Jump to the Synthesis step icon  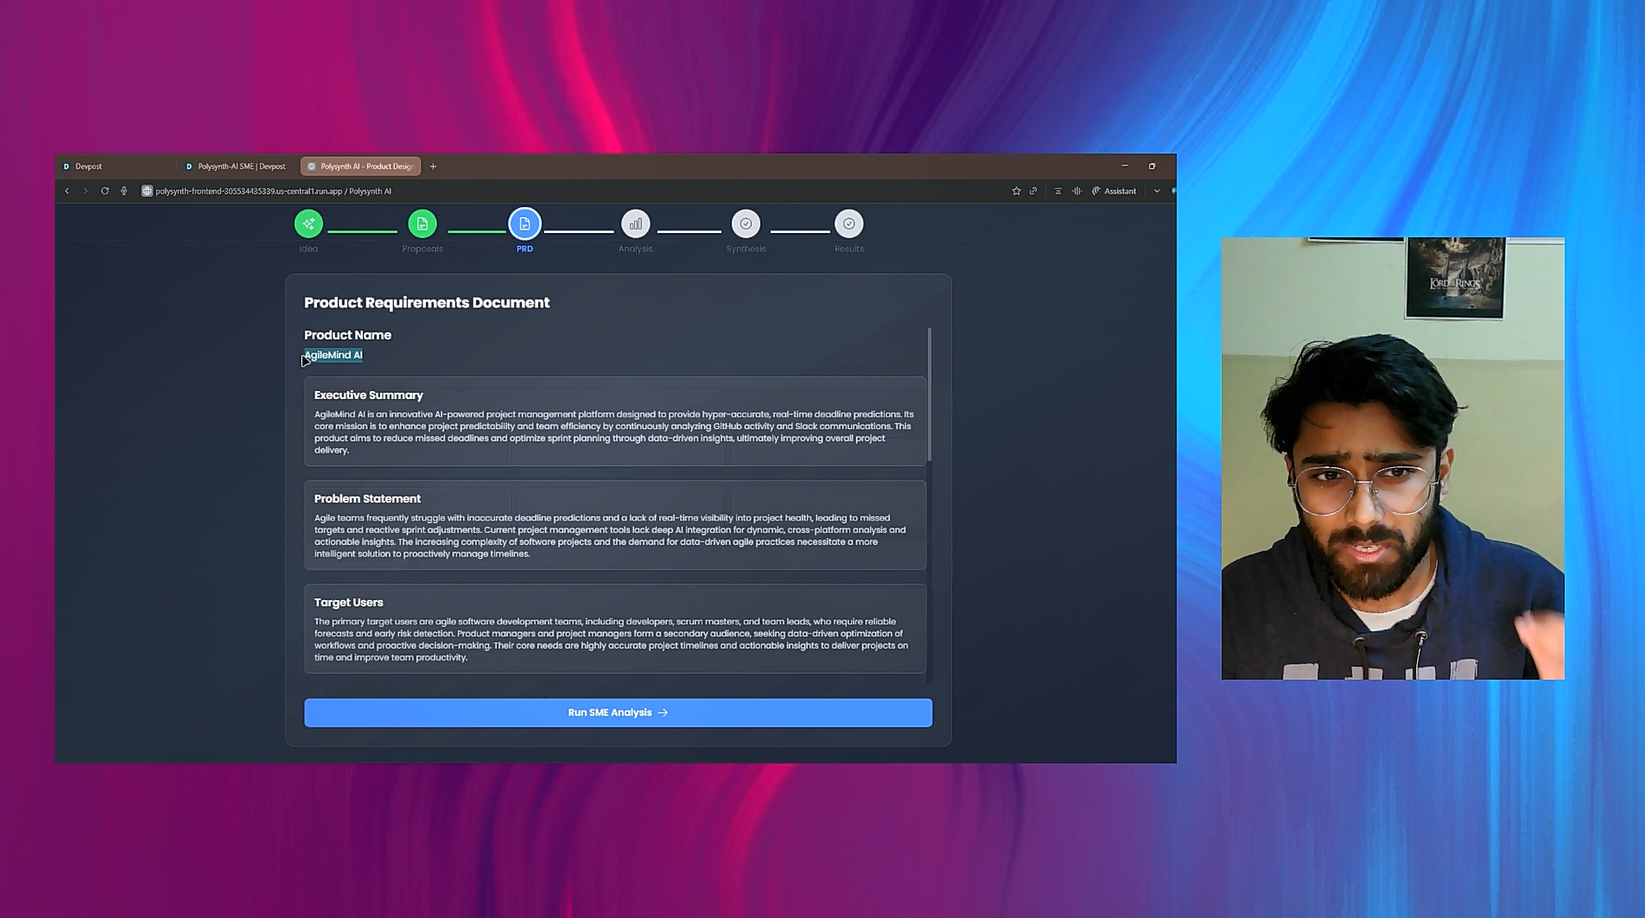[746, 224]
